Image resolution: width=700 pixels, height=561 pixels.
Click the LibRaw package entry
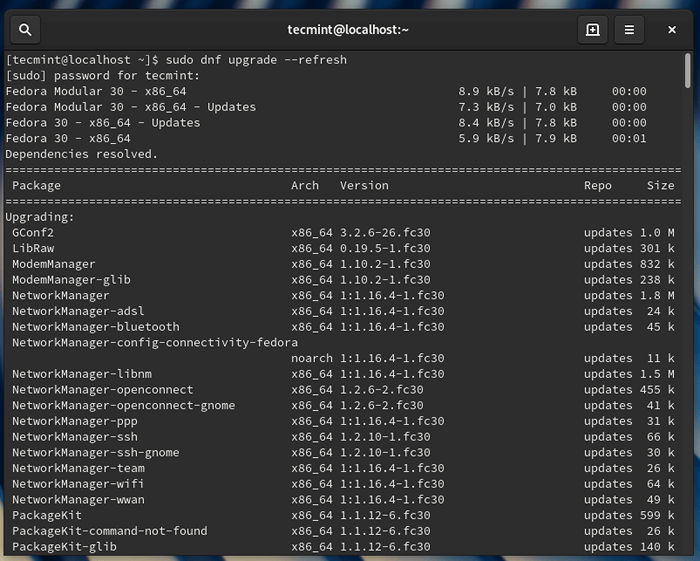33,248
